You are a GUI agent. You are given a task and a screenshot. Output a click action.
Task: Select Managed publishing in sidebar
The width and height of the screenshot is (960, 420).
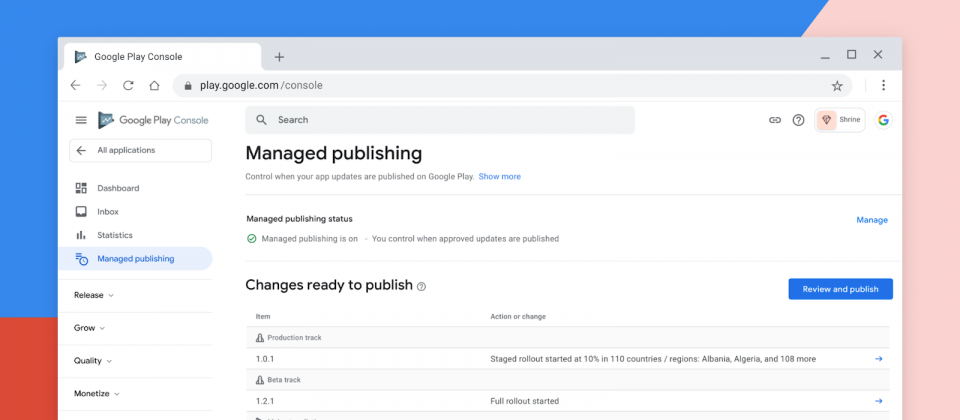[x=135, y=258]
